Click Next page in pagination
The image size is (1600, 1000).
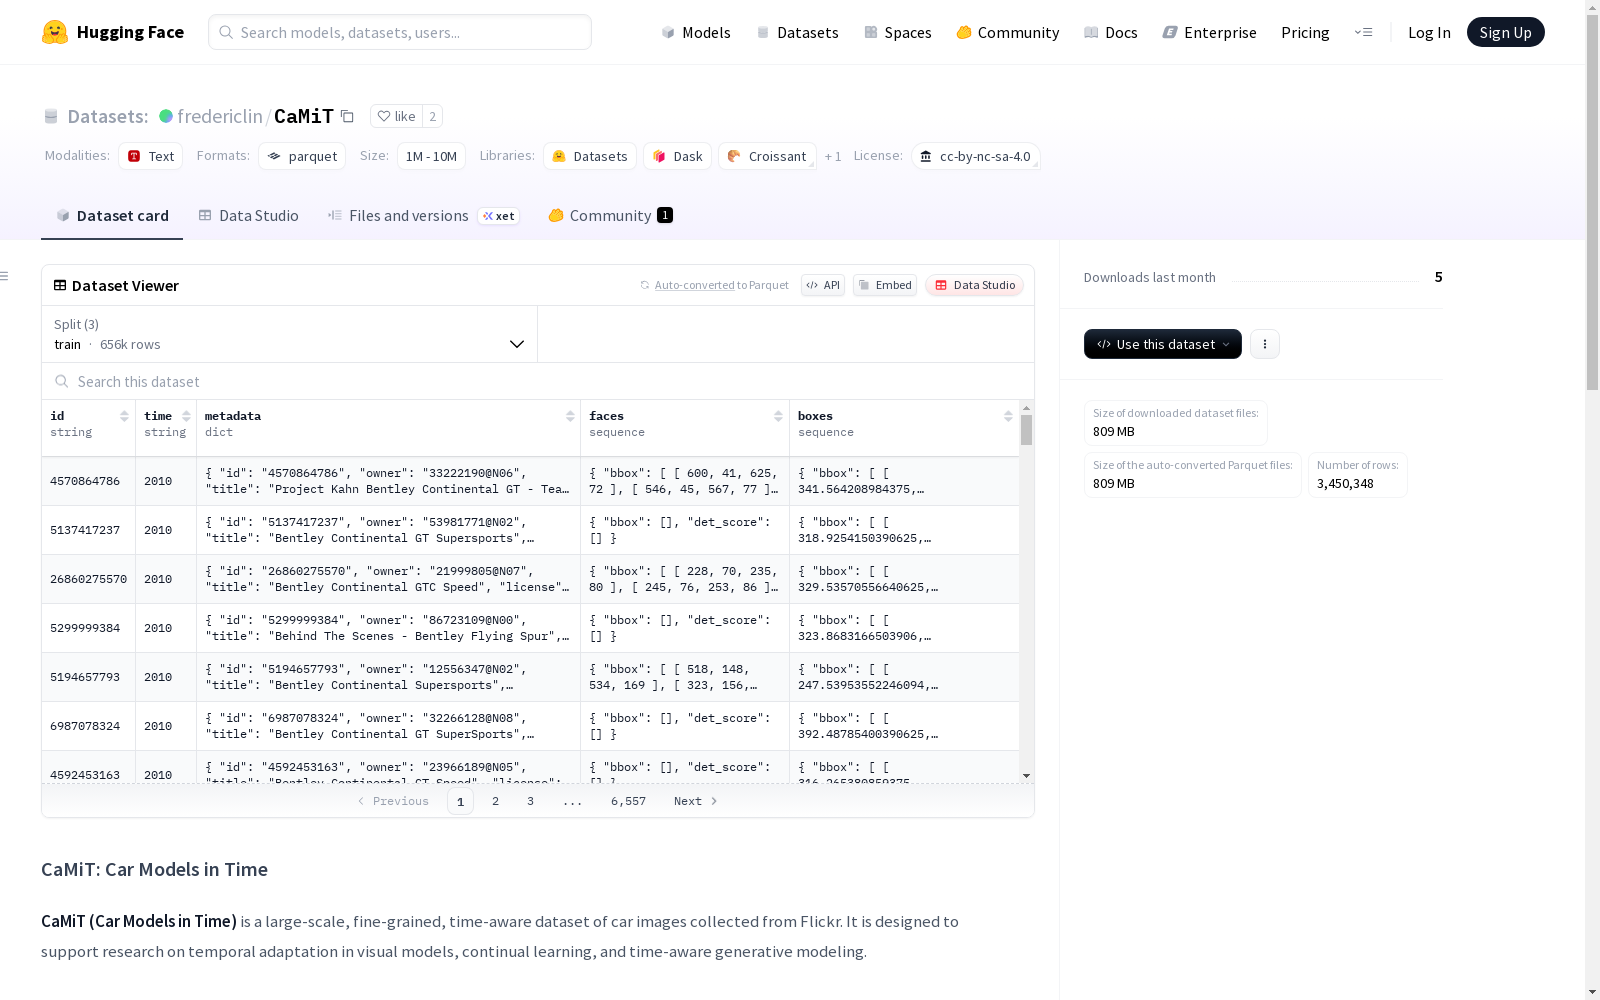tap(695, 801)
